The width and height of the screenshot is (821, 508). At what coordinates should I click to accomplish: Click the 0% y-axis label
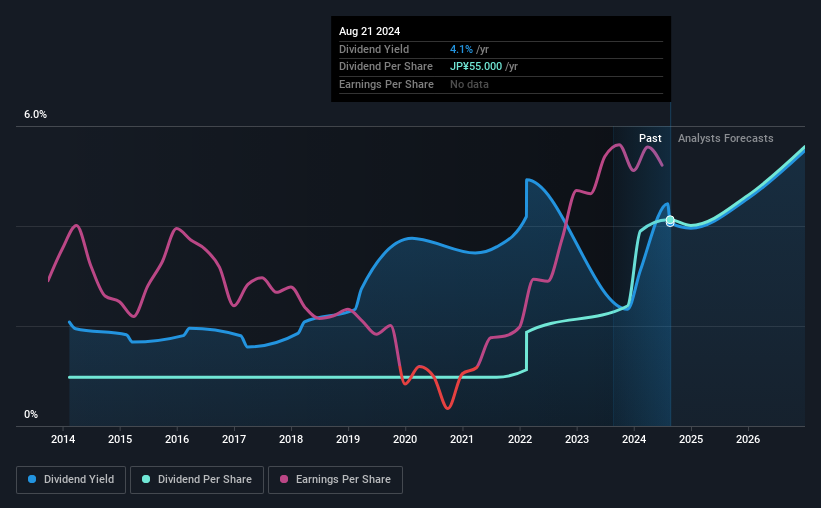pos(31,414)
